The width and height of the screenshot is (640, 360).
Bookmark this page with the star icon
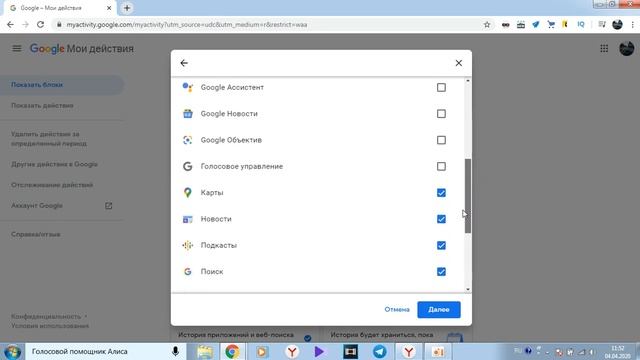point(487,24)
